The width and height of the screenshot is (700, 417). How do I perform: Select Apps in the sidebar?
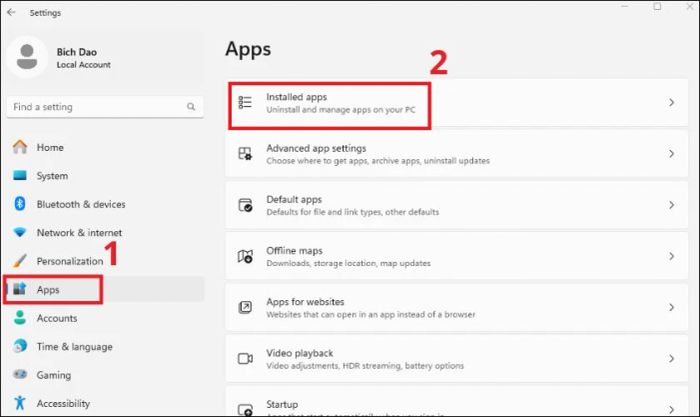pyautogui.click(x=105, y=289)
